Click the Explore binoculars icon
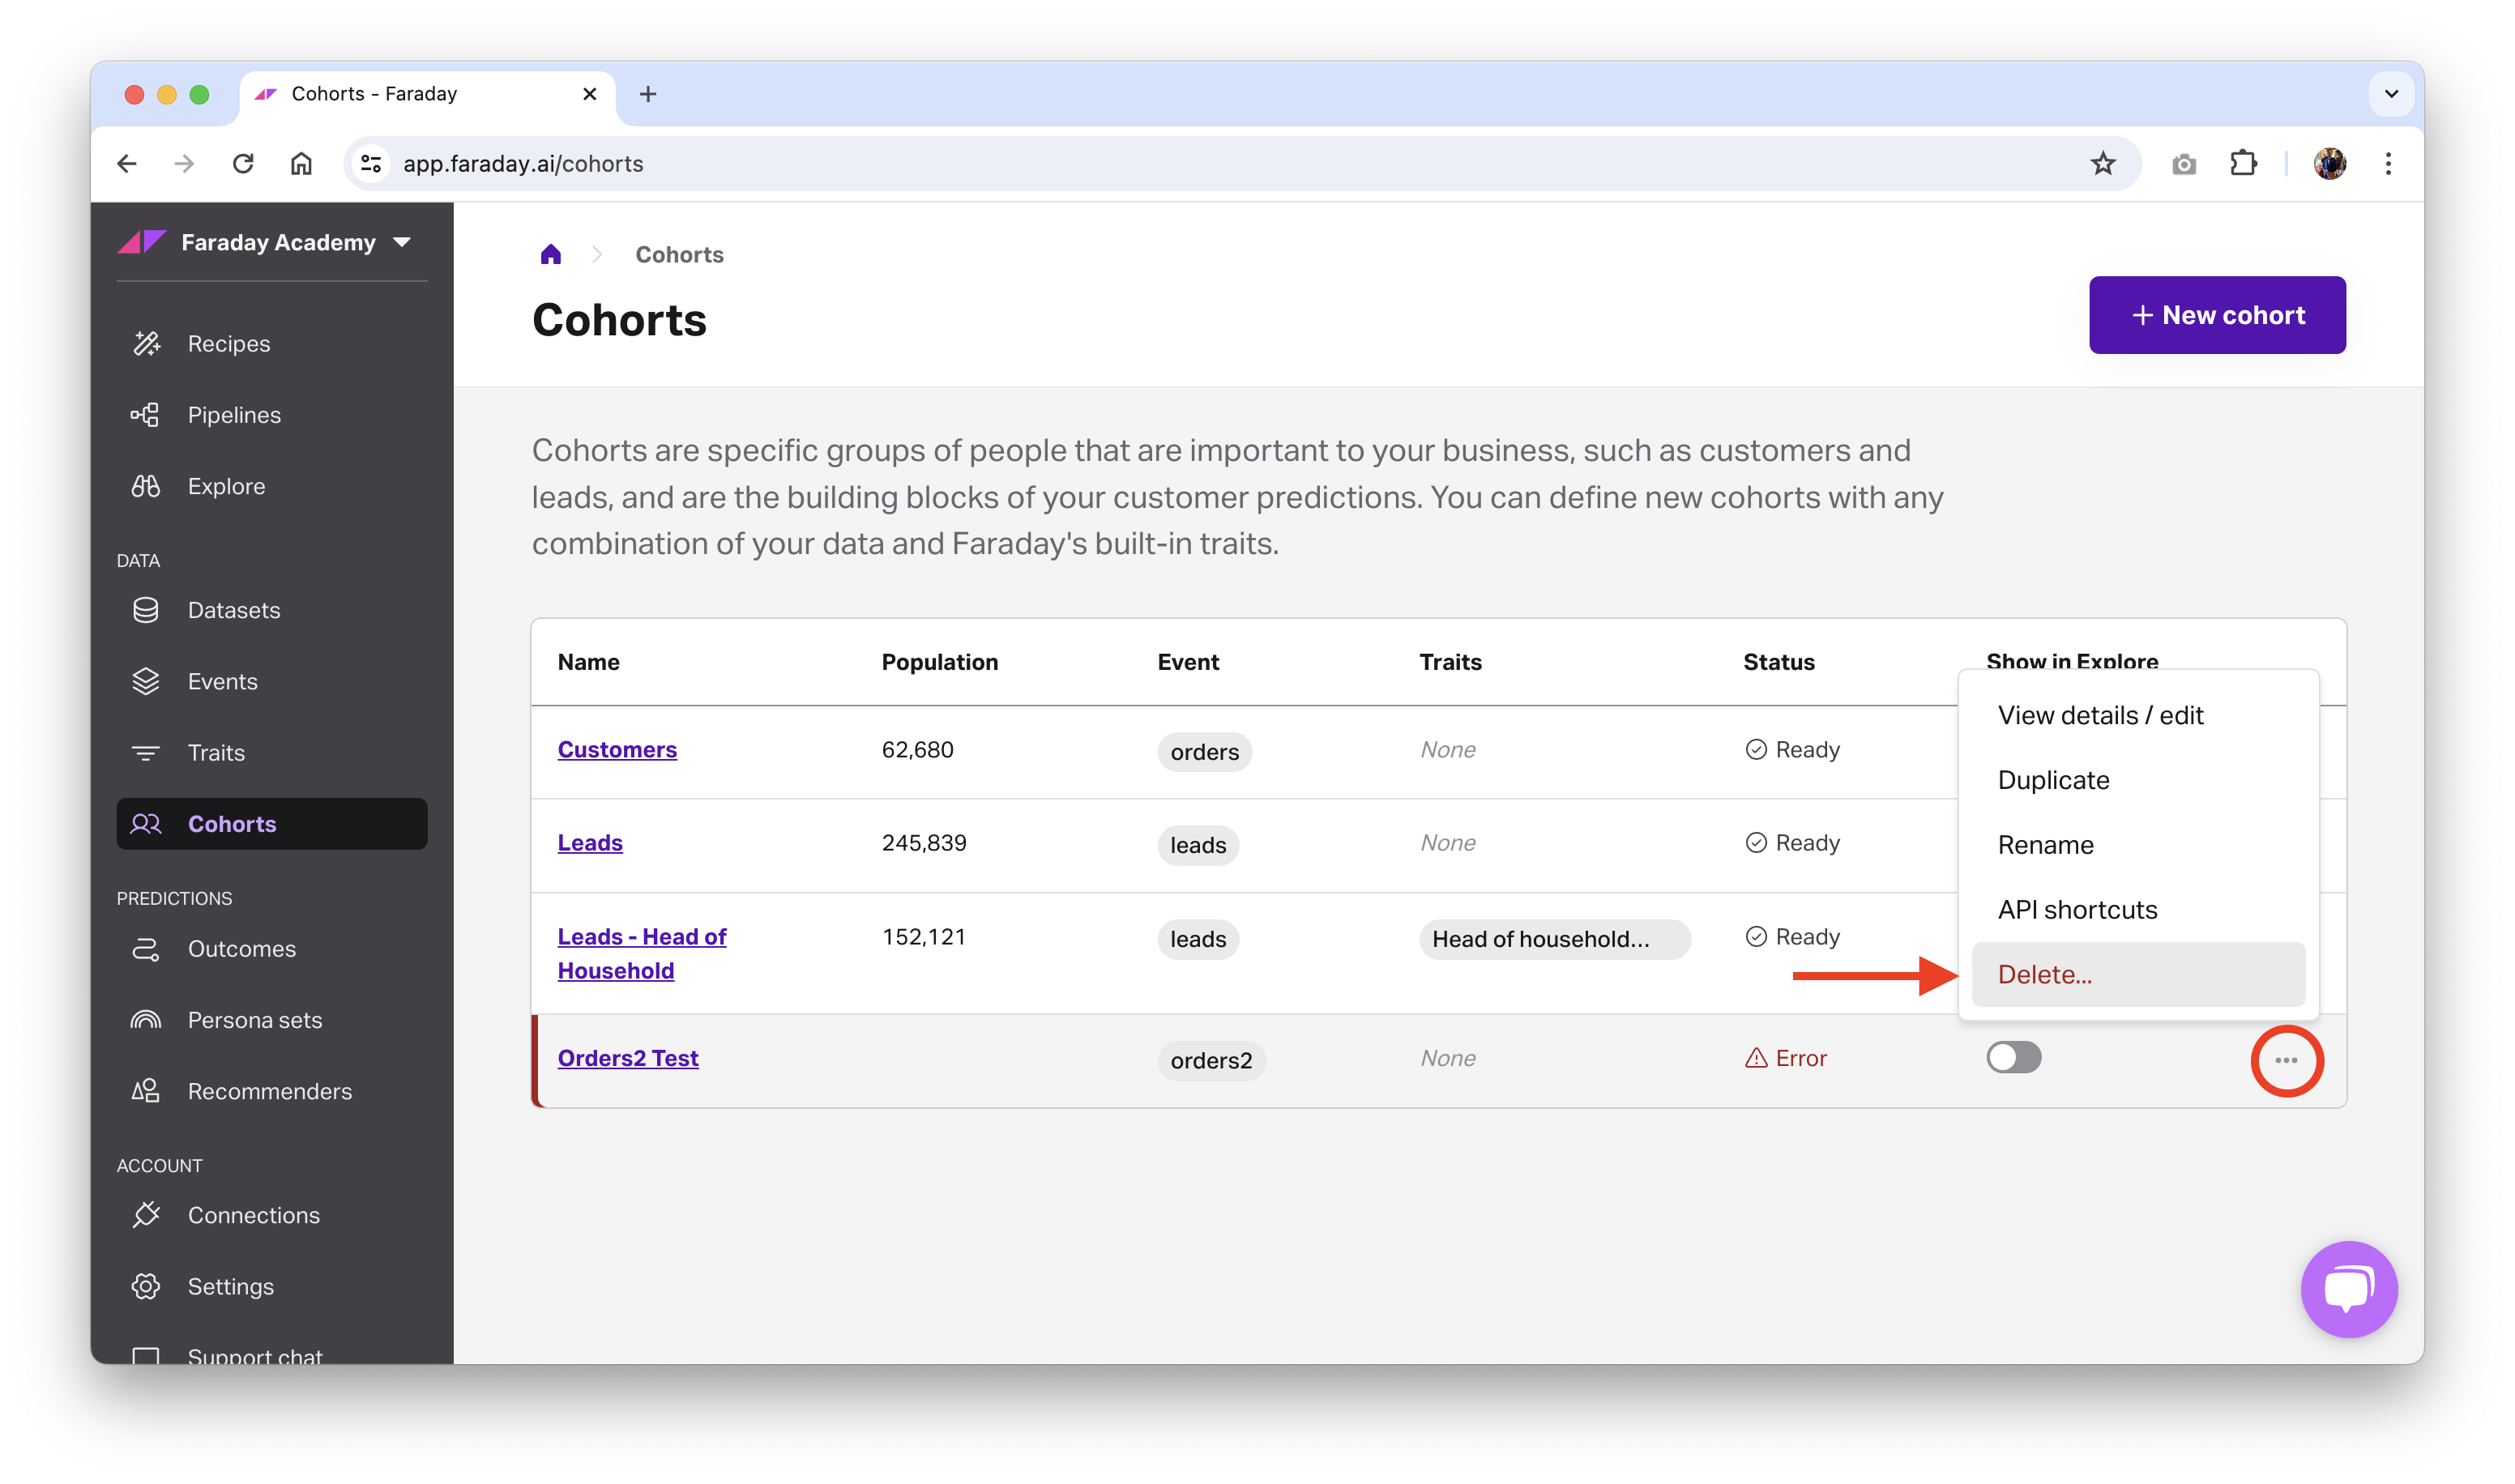This screenshot has width=2515, height=1484. coord(146,486)
